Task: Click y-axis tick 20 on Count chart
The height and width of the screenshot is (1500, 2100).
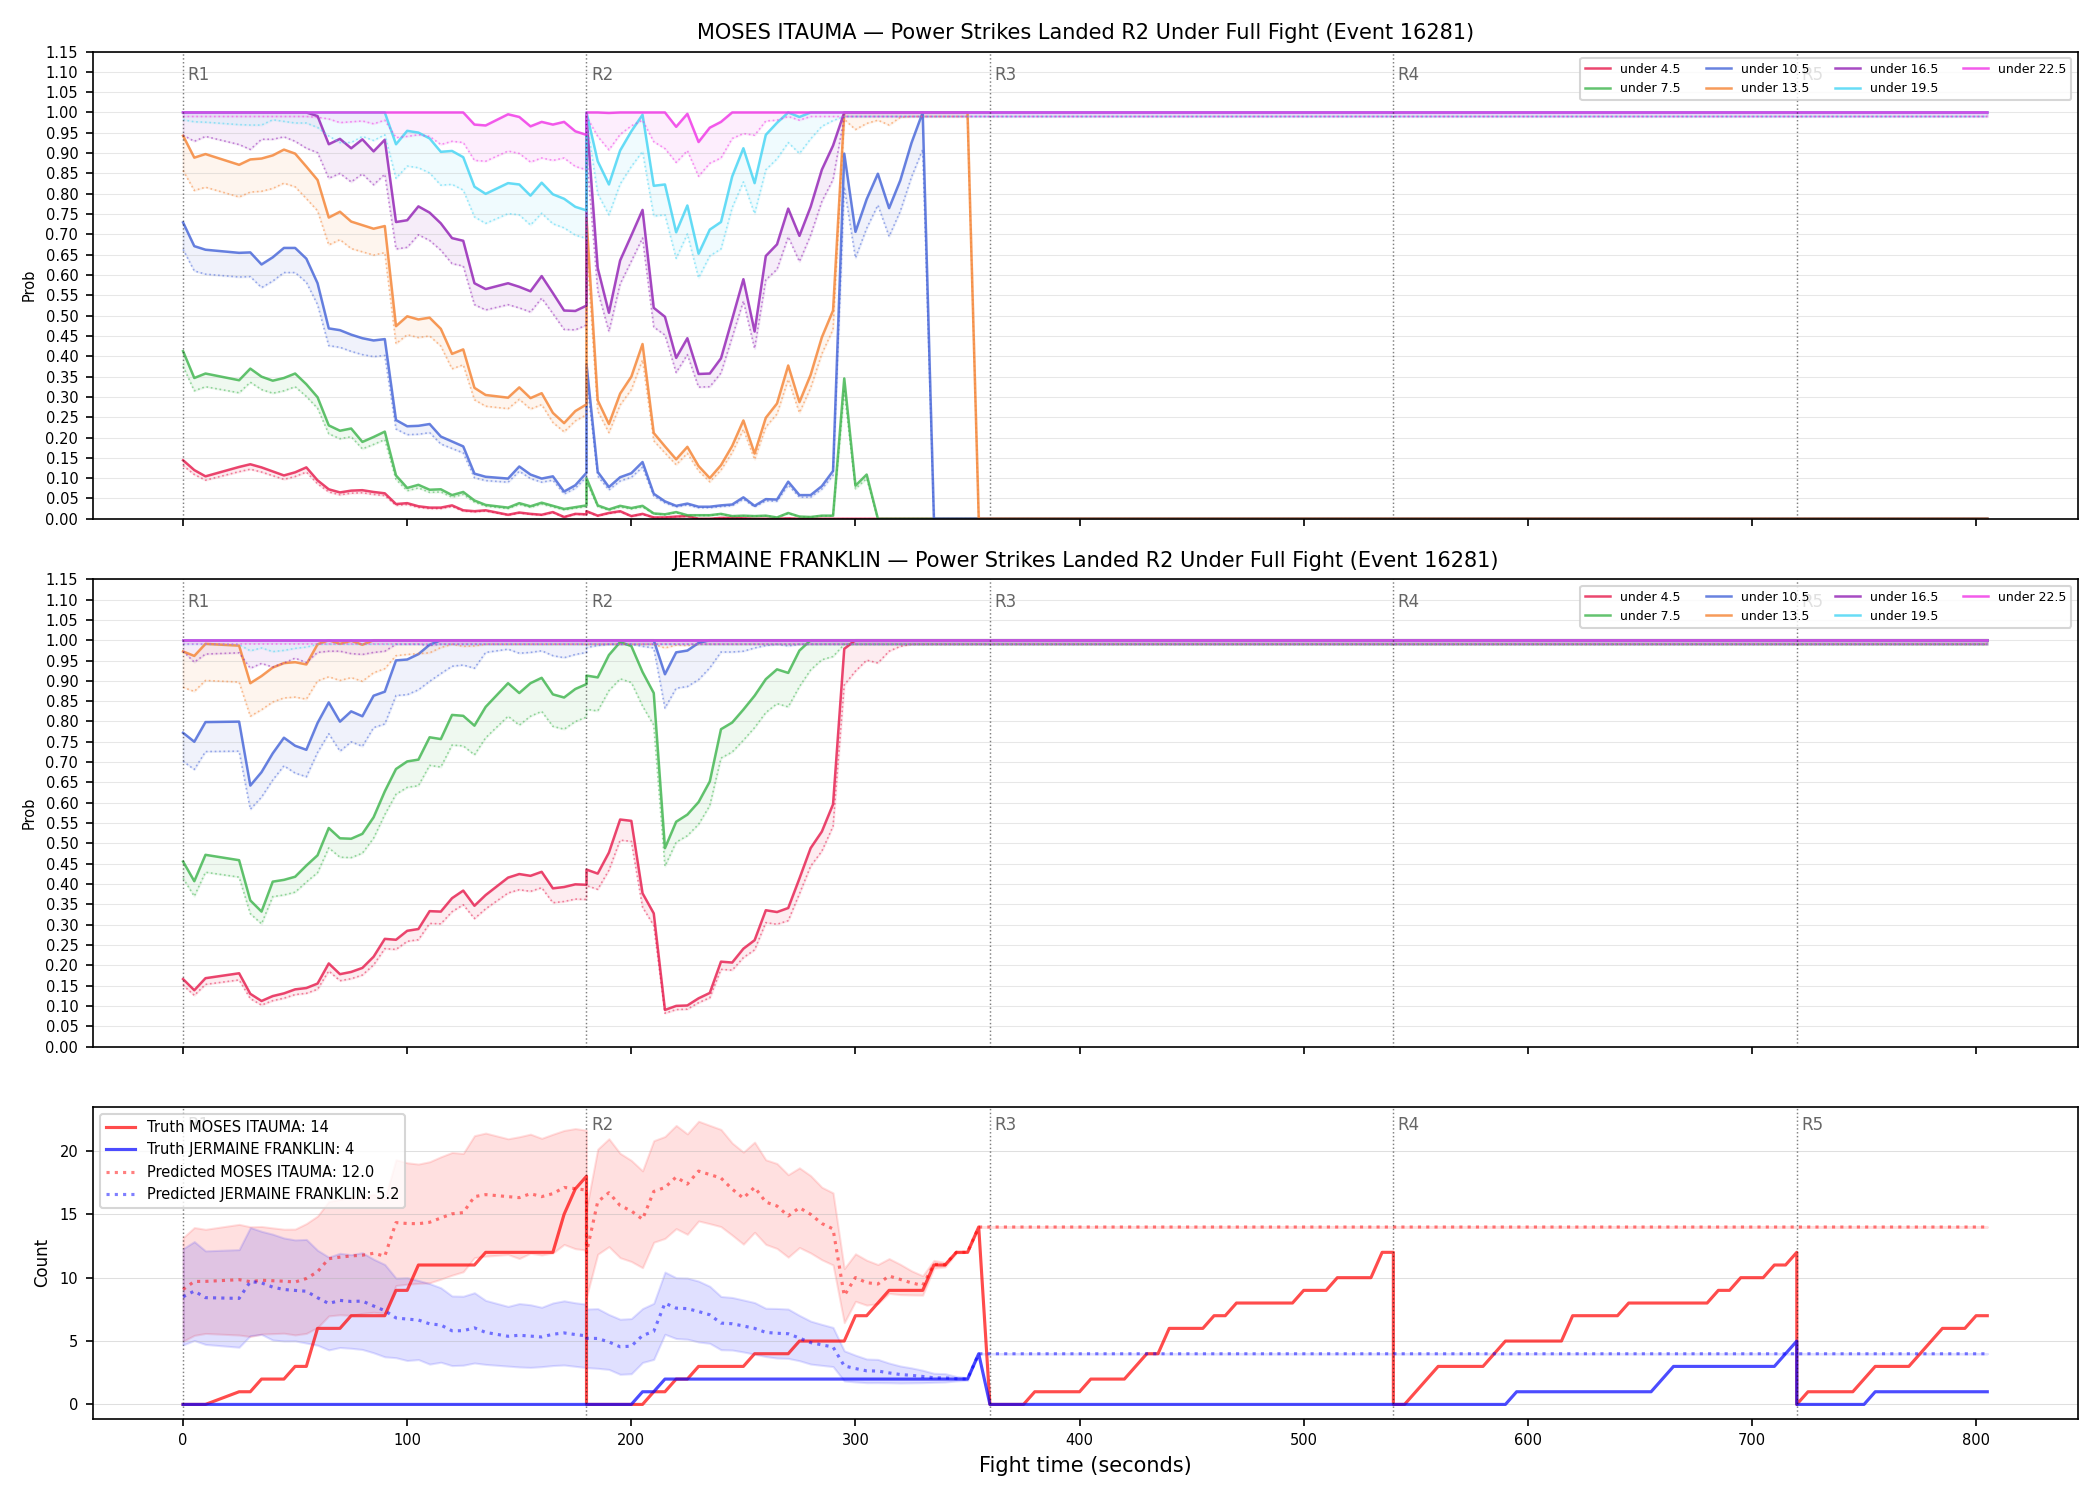Action: pyautogui.click(x=69, y=1151)
